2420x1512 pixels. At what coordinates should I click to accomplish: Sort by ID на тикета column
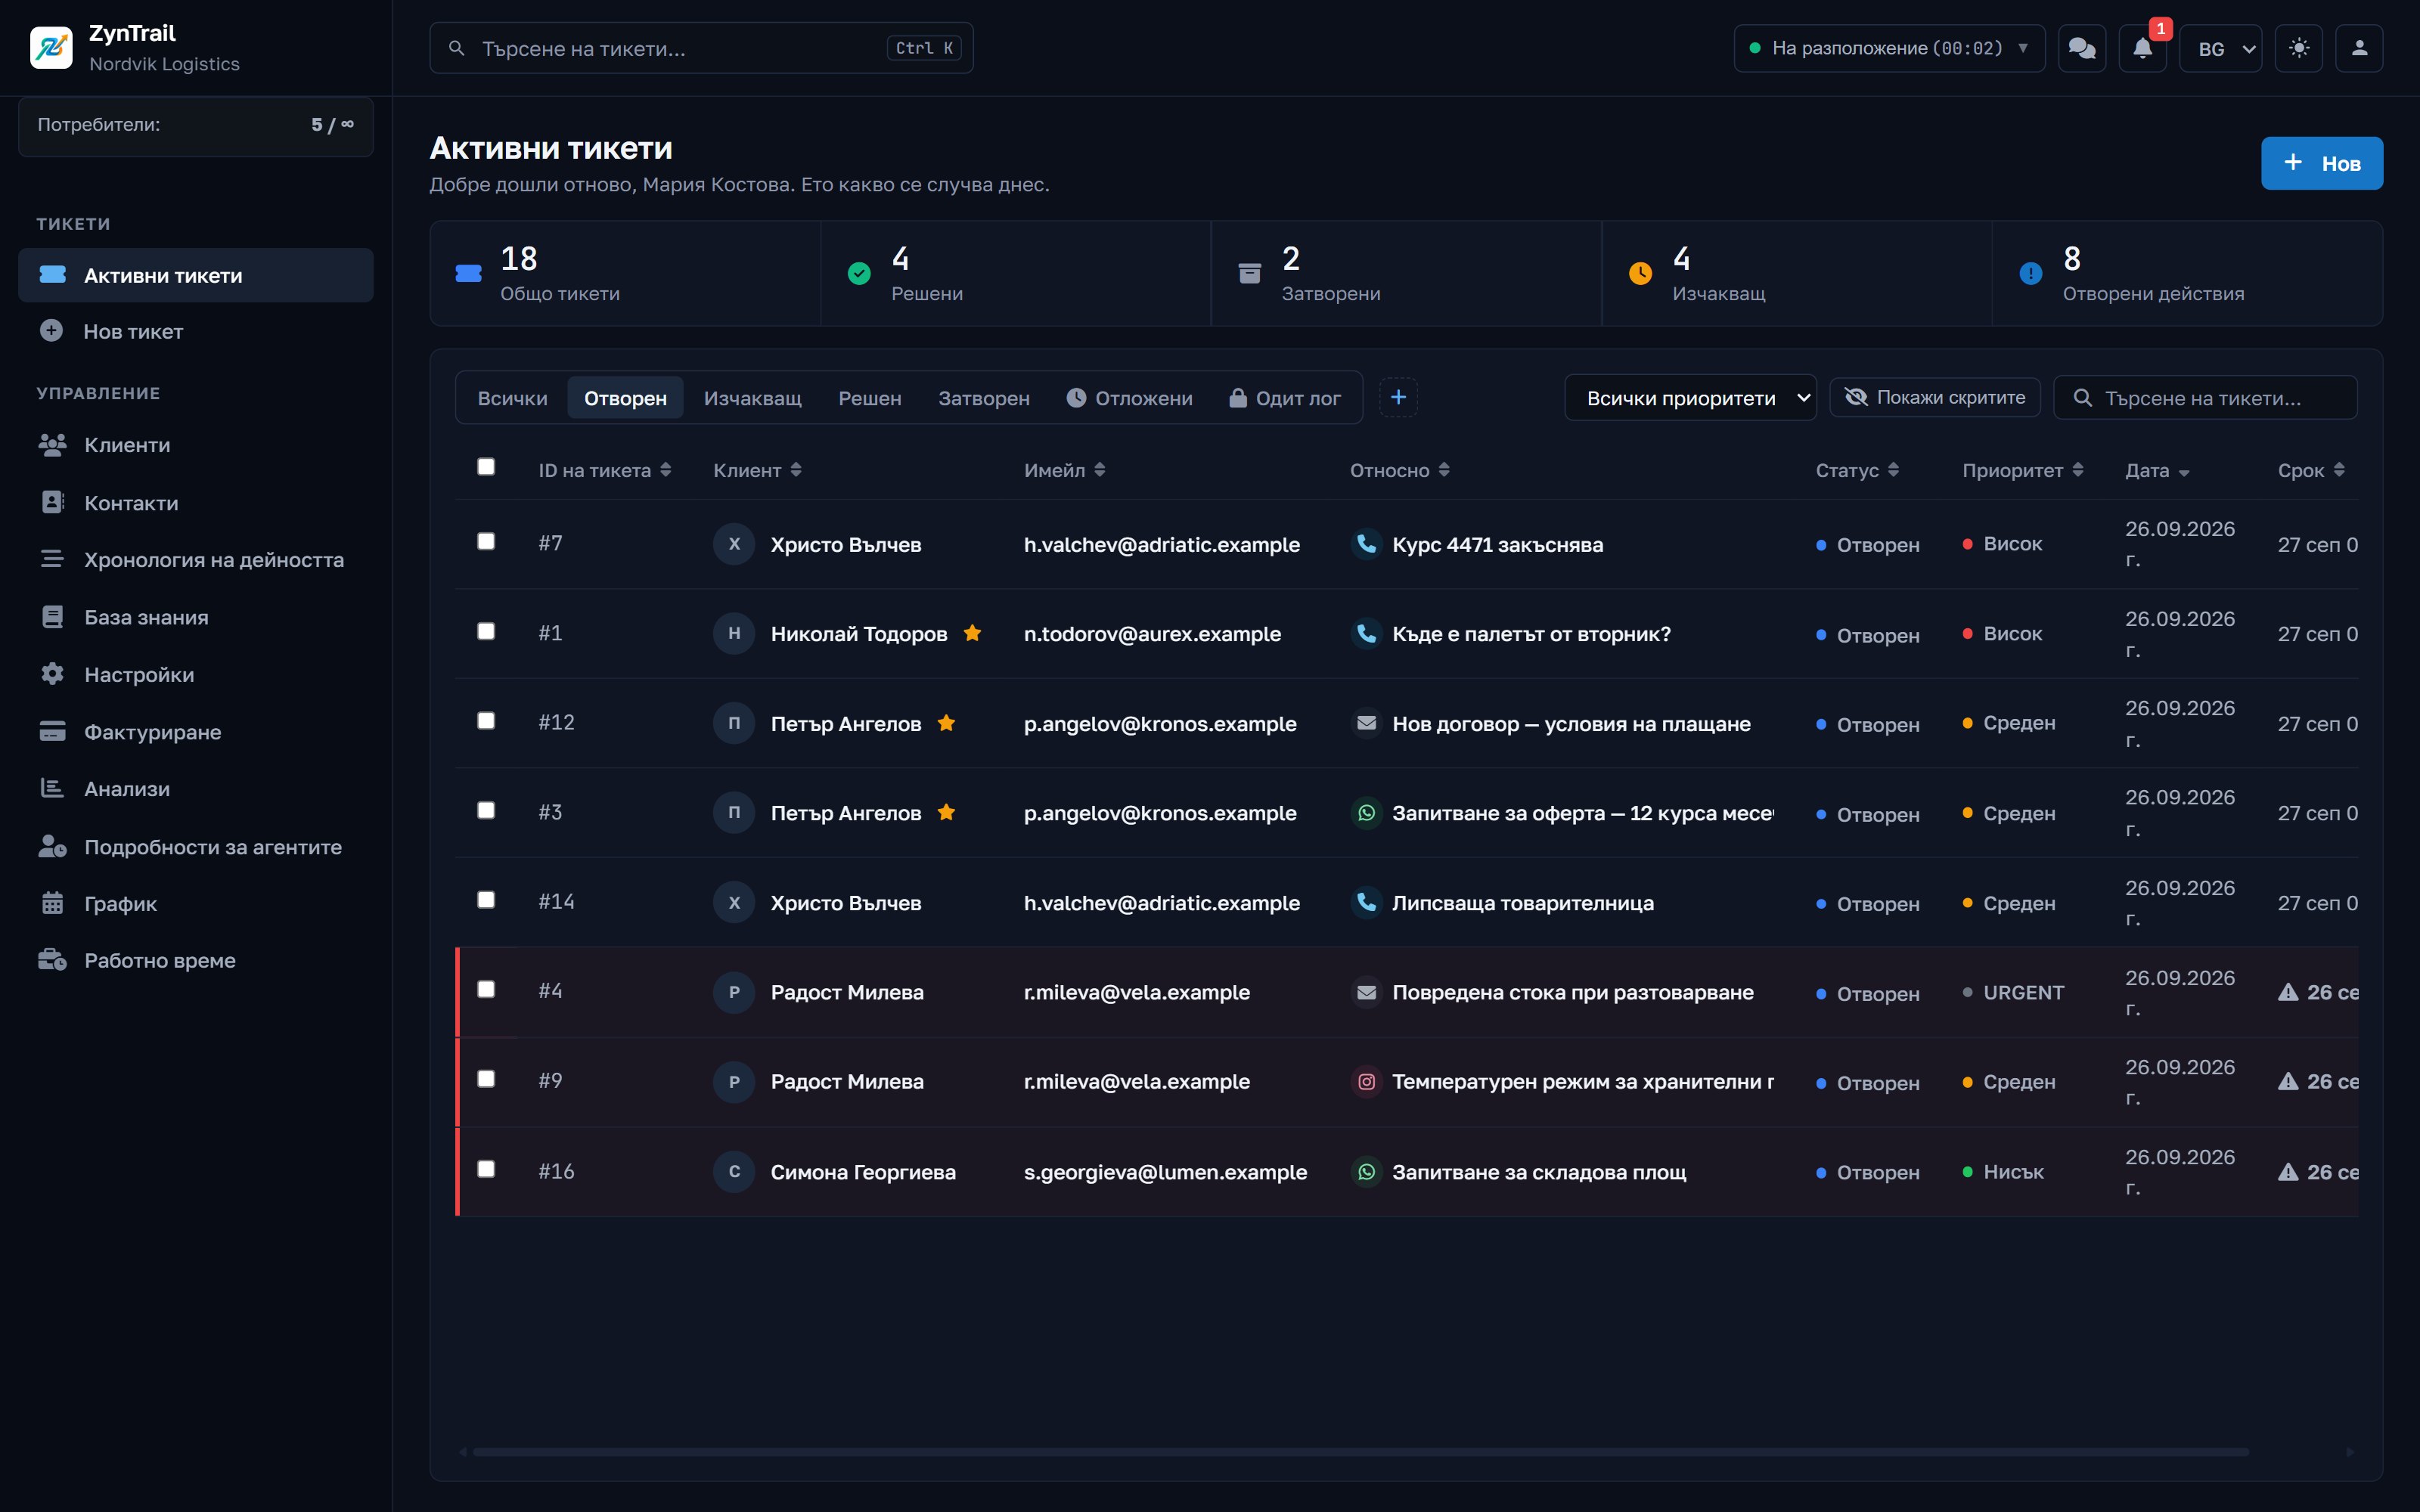[604, 470]
